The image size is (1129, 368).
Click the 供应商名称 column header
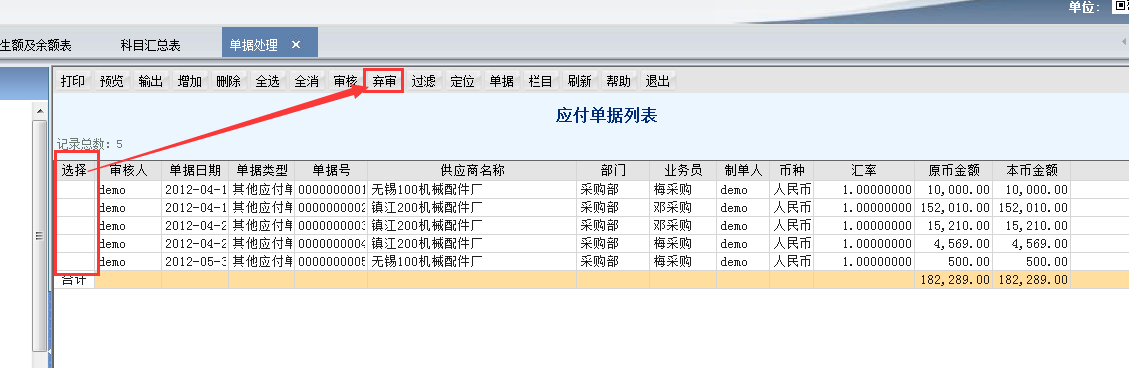click(472, 171)
